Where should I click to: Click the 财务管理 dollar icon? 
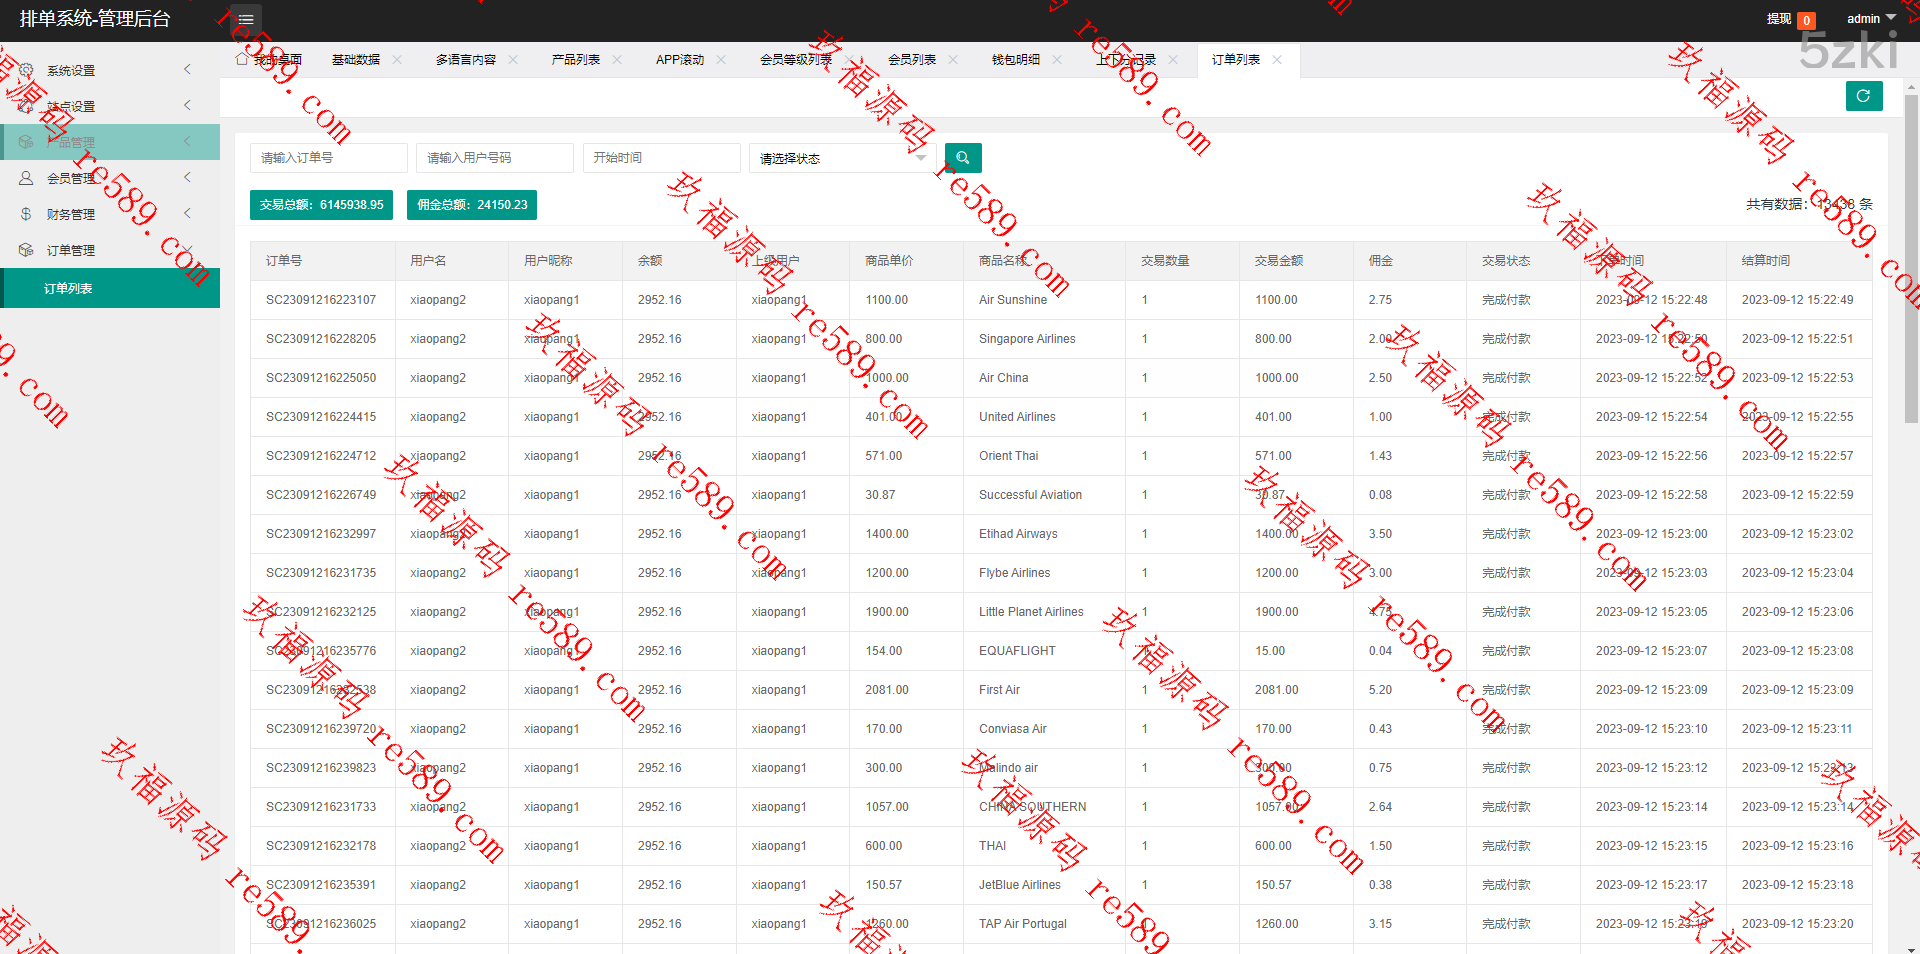[x=26, y=214]
